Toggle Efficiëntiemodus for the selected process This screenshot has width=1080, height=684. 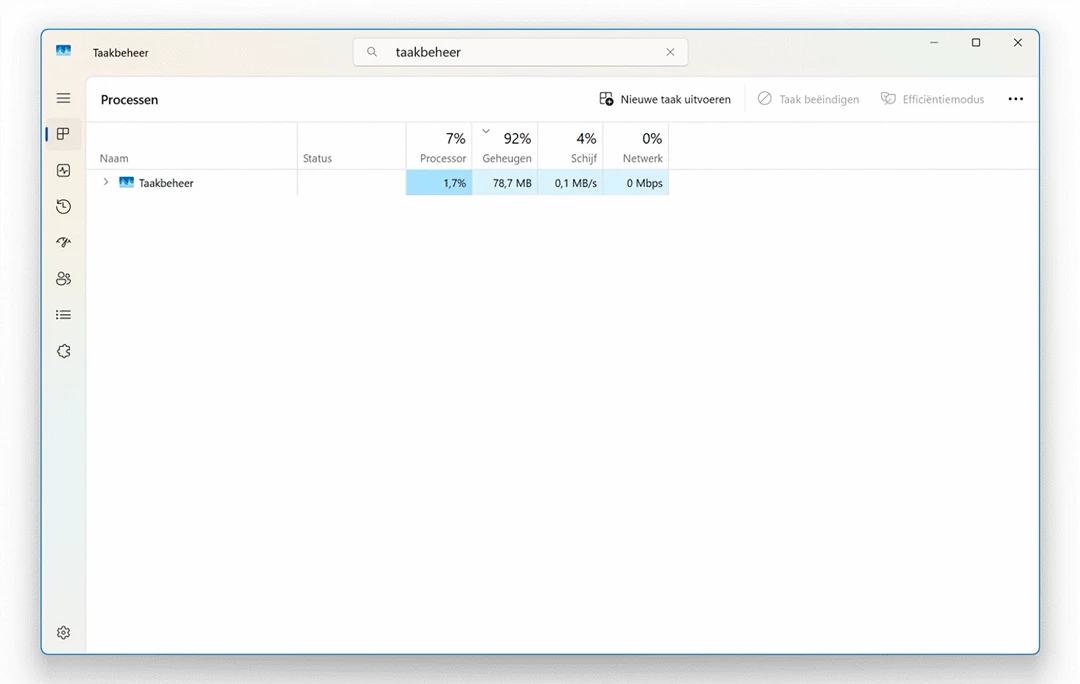coord(931,99)
